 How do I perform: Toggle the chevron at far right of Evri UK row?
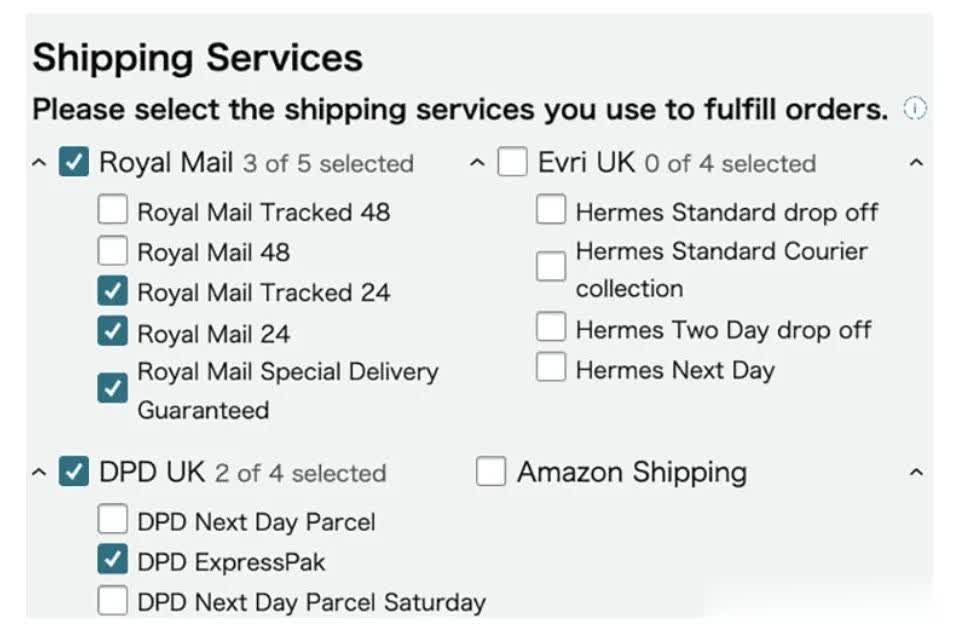click(x=916, y=163)
